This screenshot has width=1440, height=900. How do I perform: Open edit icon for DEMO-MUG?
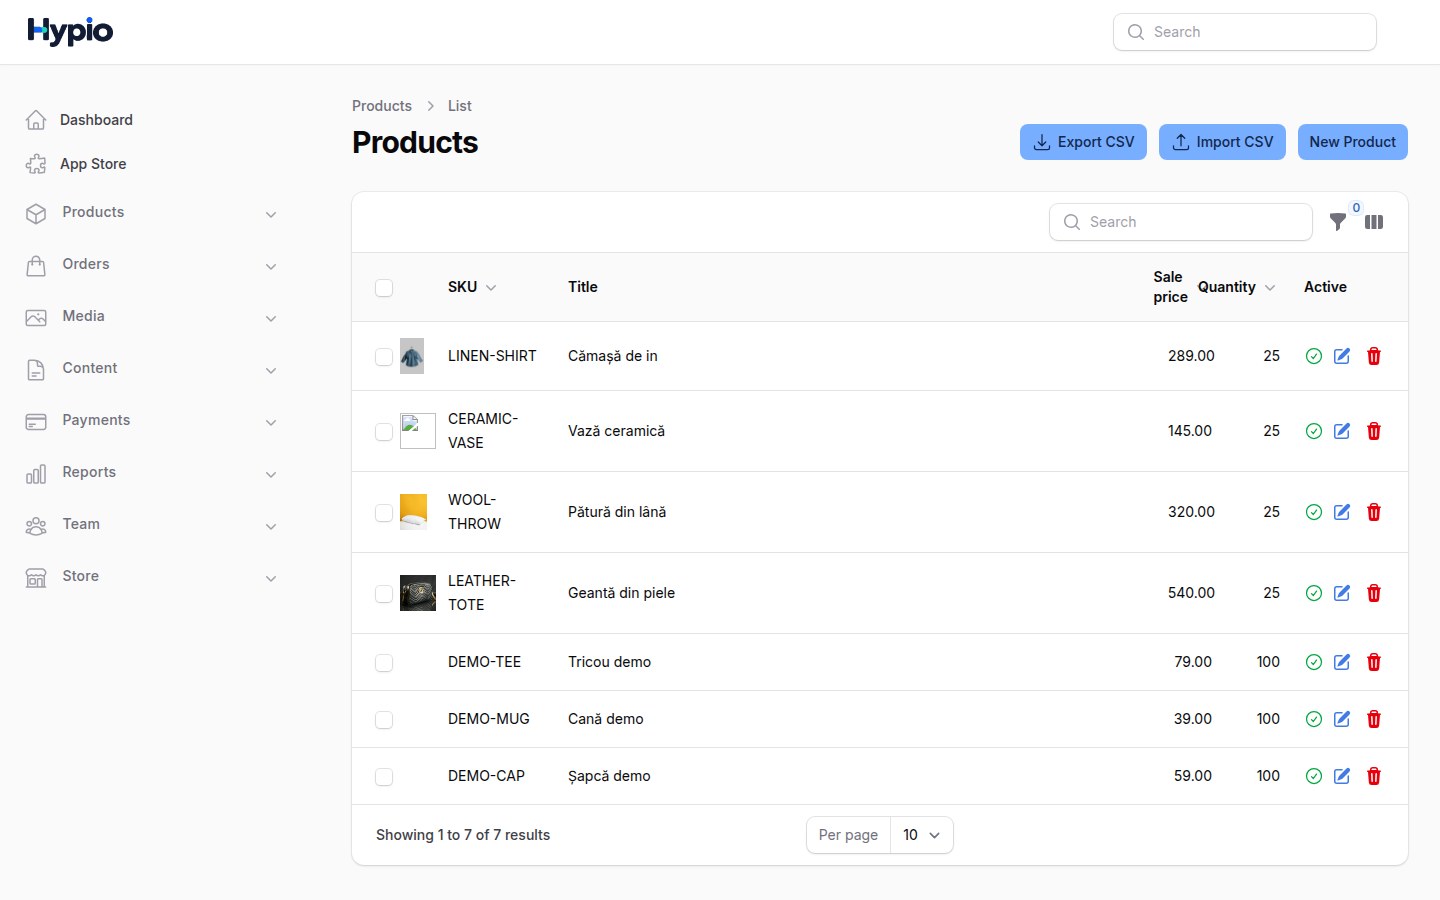tap(1342, 719)
